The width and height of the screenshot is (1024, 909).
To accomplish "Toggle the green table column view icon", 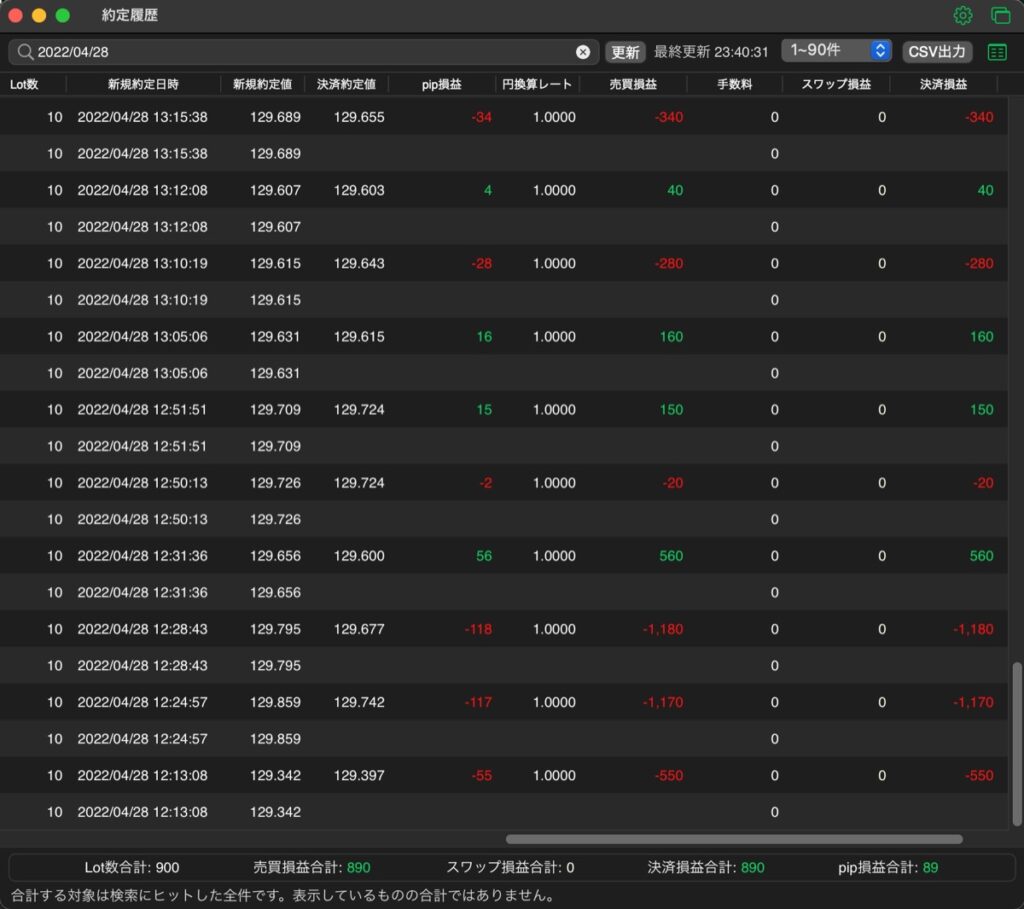I will click(997, 52).
